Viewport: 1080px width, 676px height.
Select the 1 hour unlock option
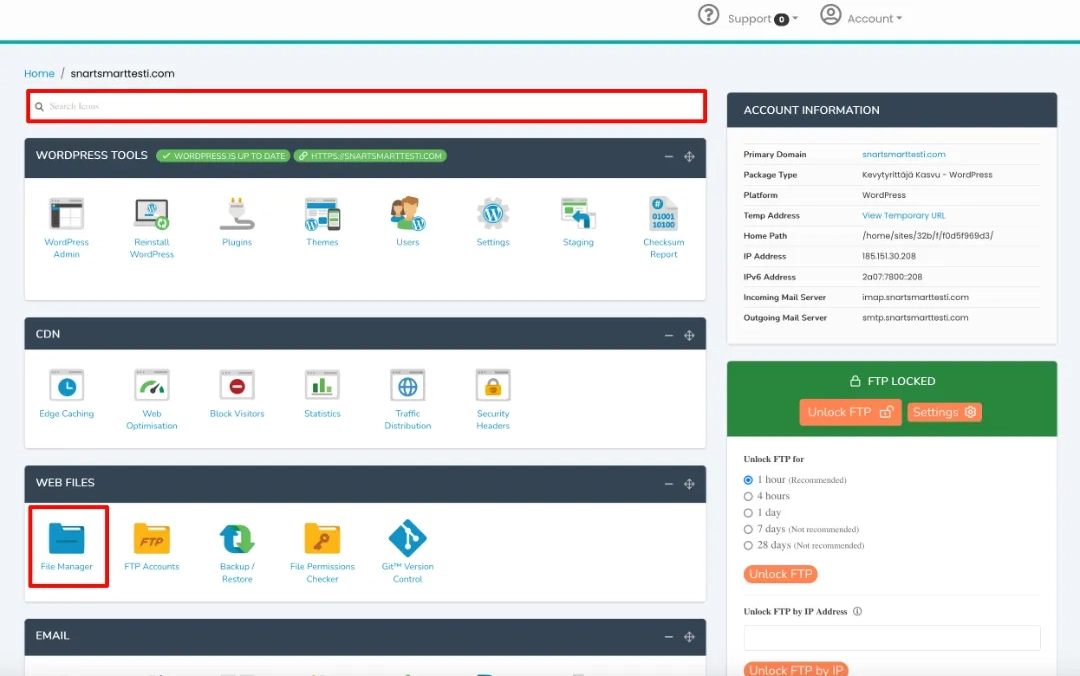748,480
